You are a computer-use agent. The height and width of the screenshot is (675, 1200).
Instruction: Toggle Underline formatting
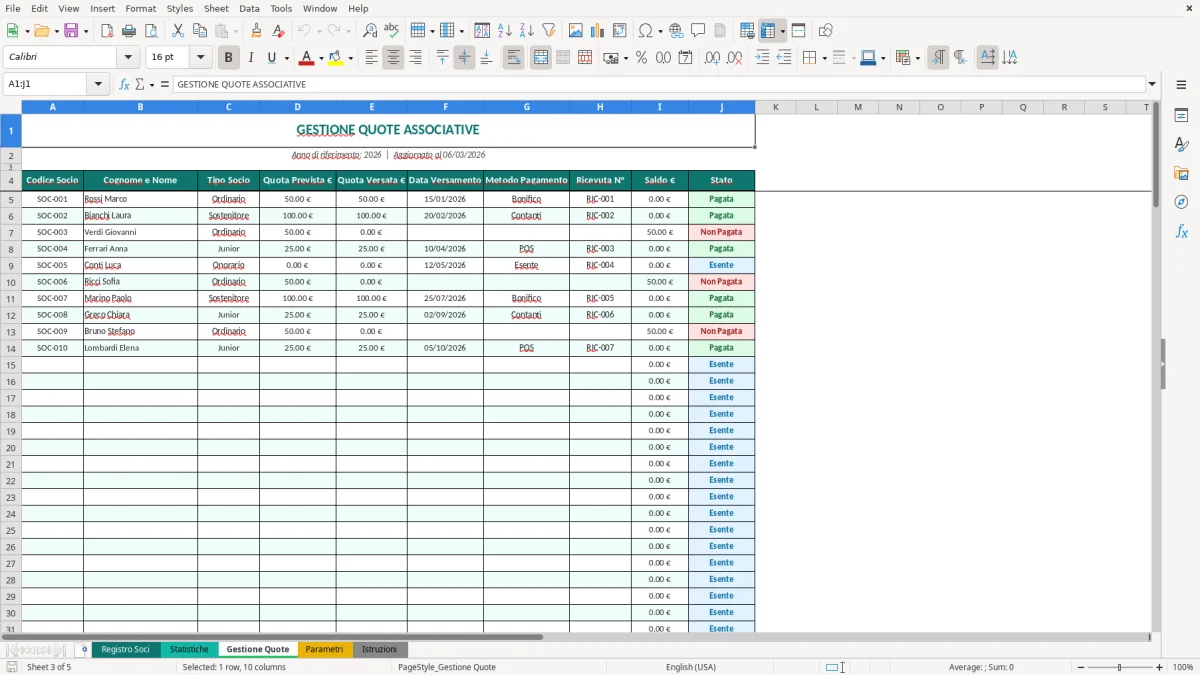tap(273, 58)
